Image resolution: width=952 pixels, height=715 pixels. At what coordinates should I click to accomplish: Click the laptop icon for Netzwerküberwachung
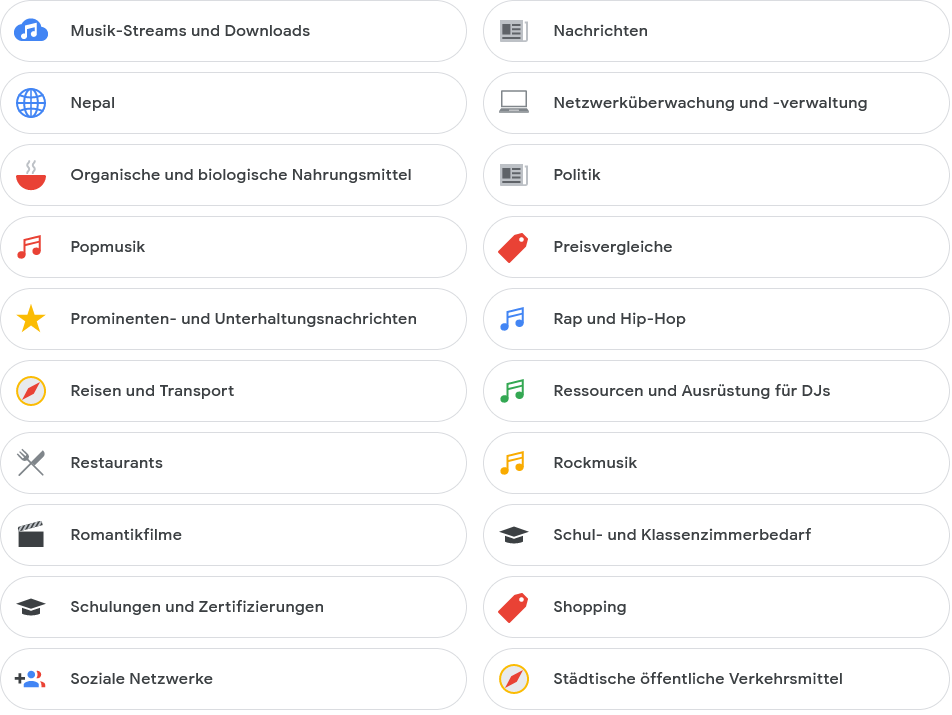514,103
